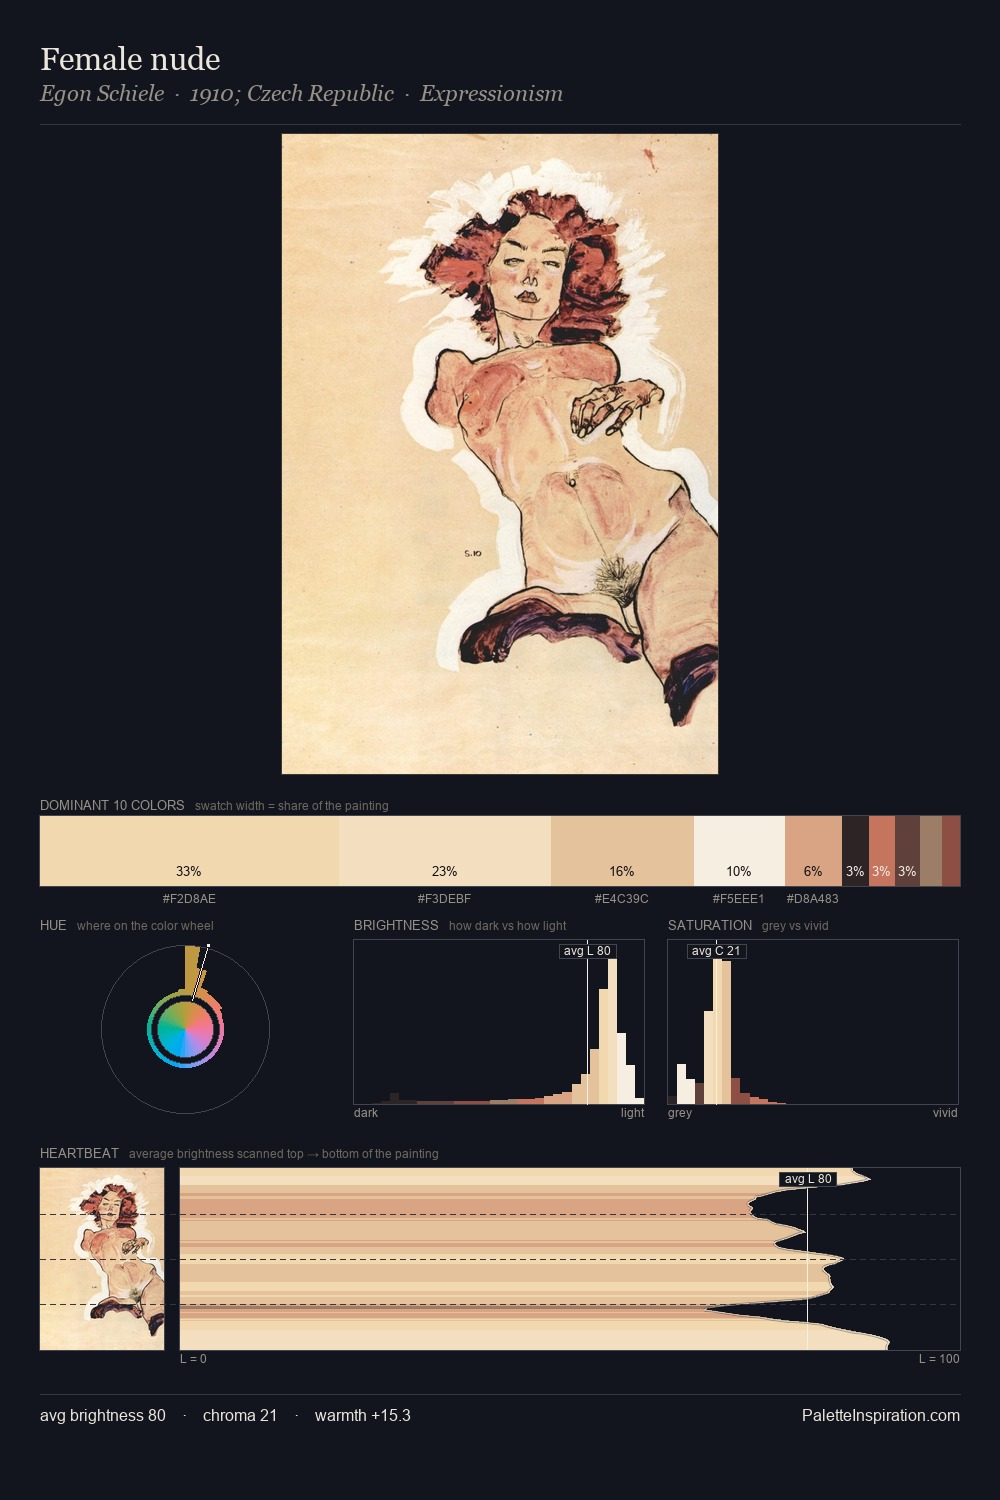Click hex code '#E4C39C' label
The width and height of the screenshot is (1000, 1500).
click(622, 899)
